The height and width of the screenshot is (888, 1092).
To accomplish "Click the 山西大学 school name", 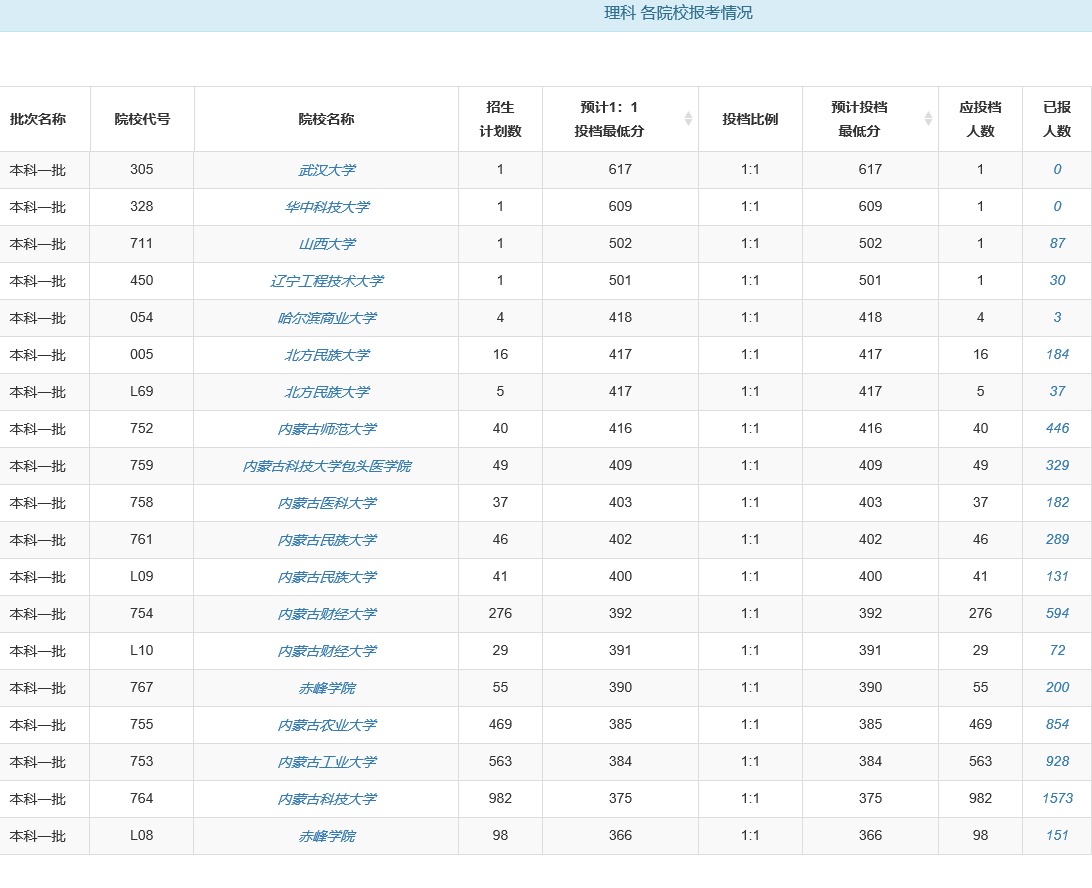I will [x=326, y=244].
